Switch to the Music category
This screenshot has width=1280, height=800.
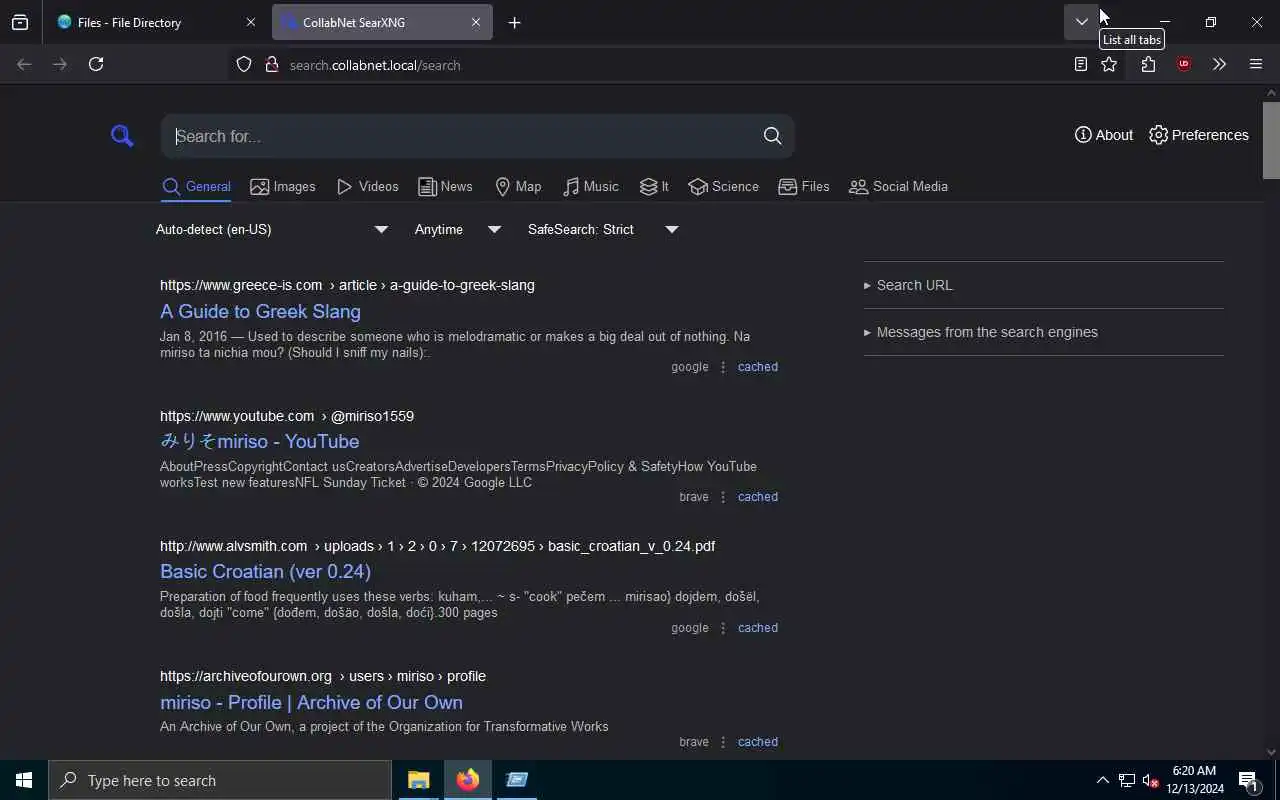point(590,186)
